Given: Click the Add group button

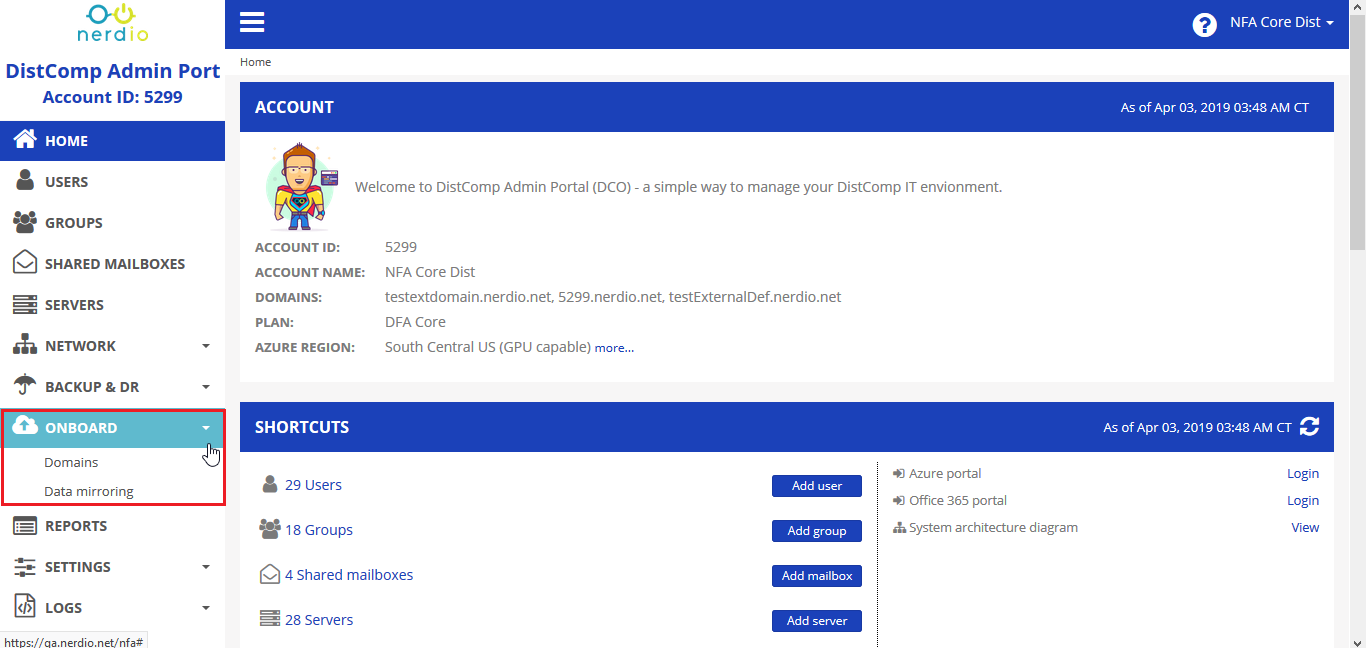Looking at the screenshot, I should [817, 531].
